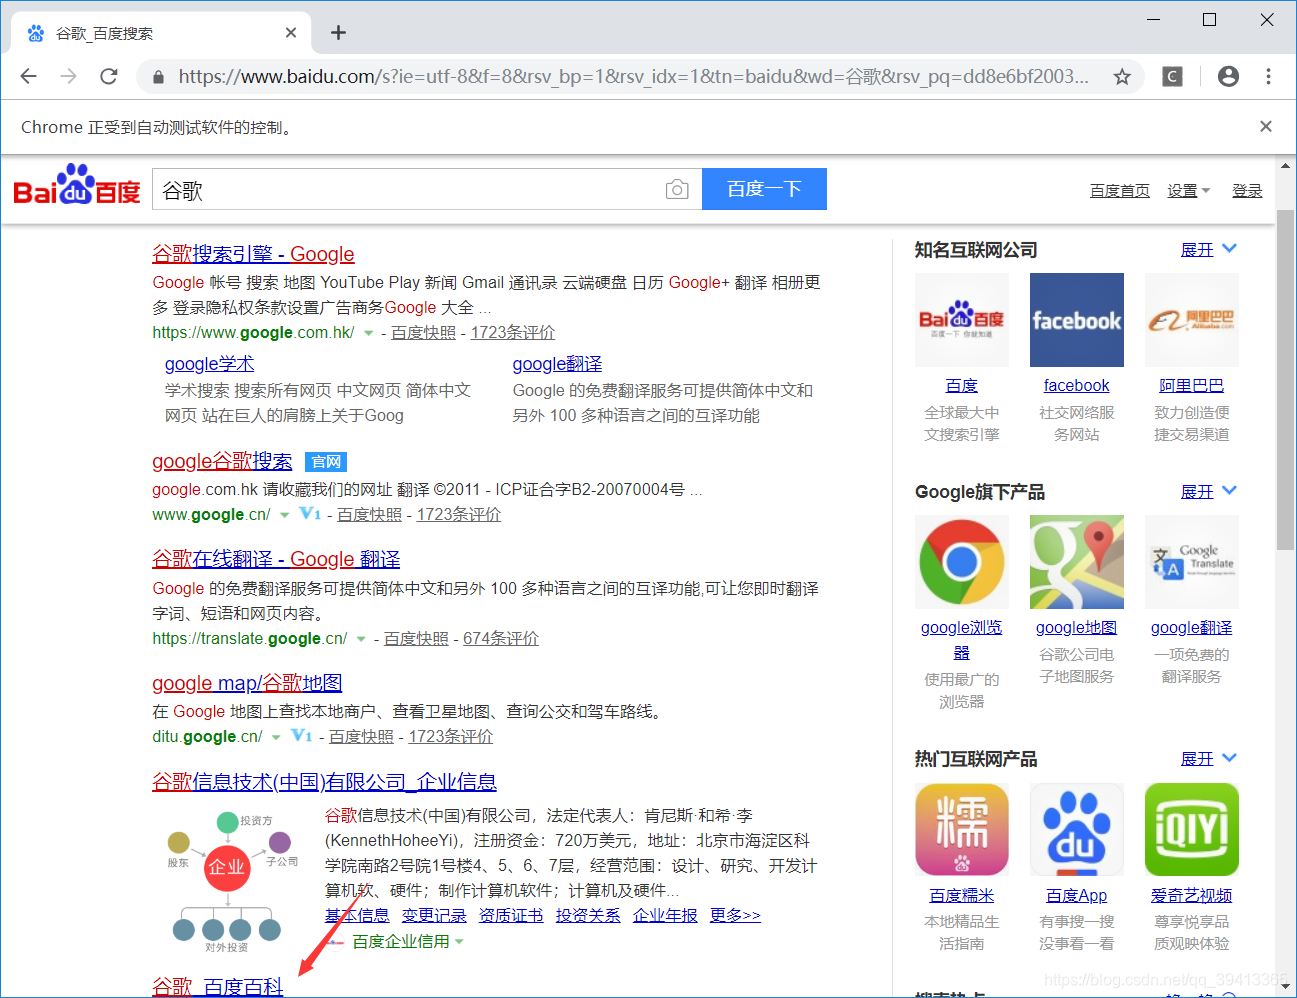The image size is (1297, 998).
Task: Open 谷歌_百度百科 result
Action: coord(218,987)
